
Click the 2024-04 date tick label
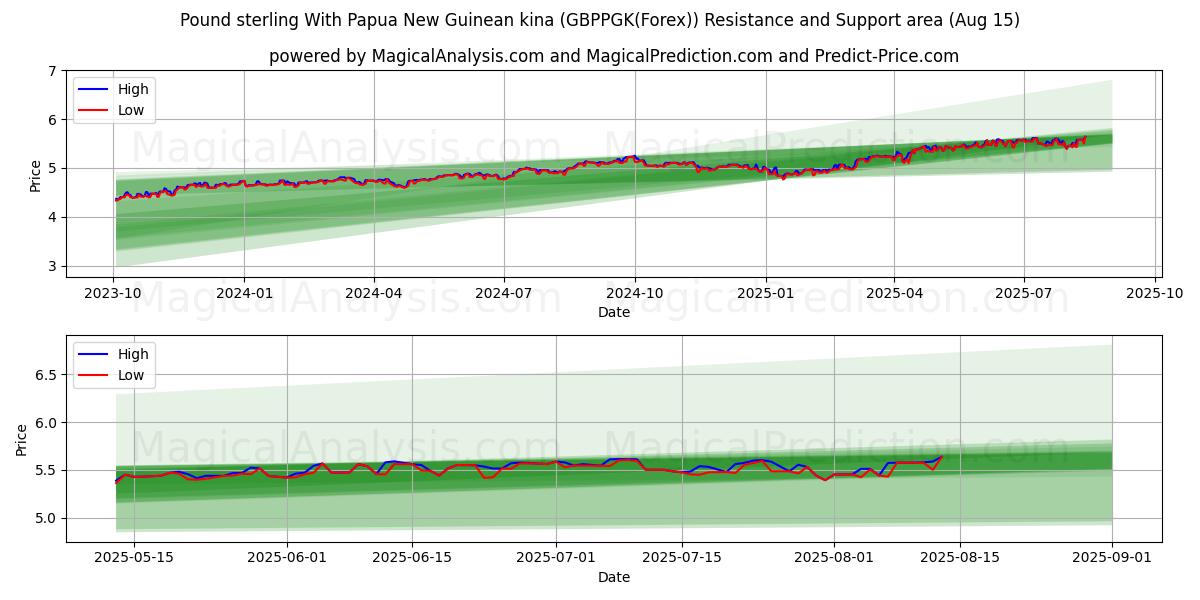(374, 294)
